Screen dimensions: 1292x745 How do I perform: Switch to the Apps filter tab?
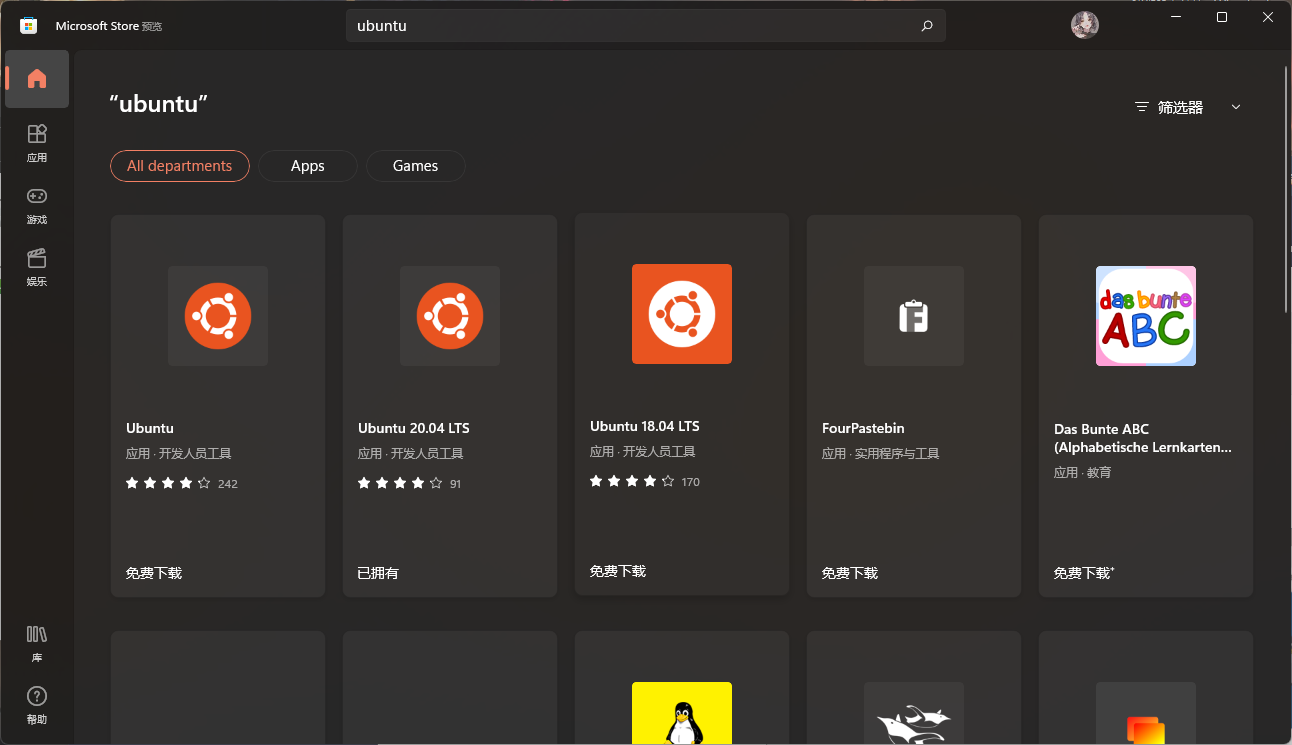[308, 166]
